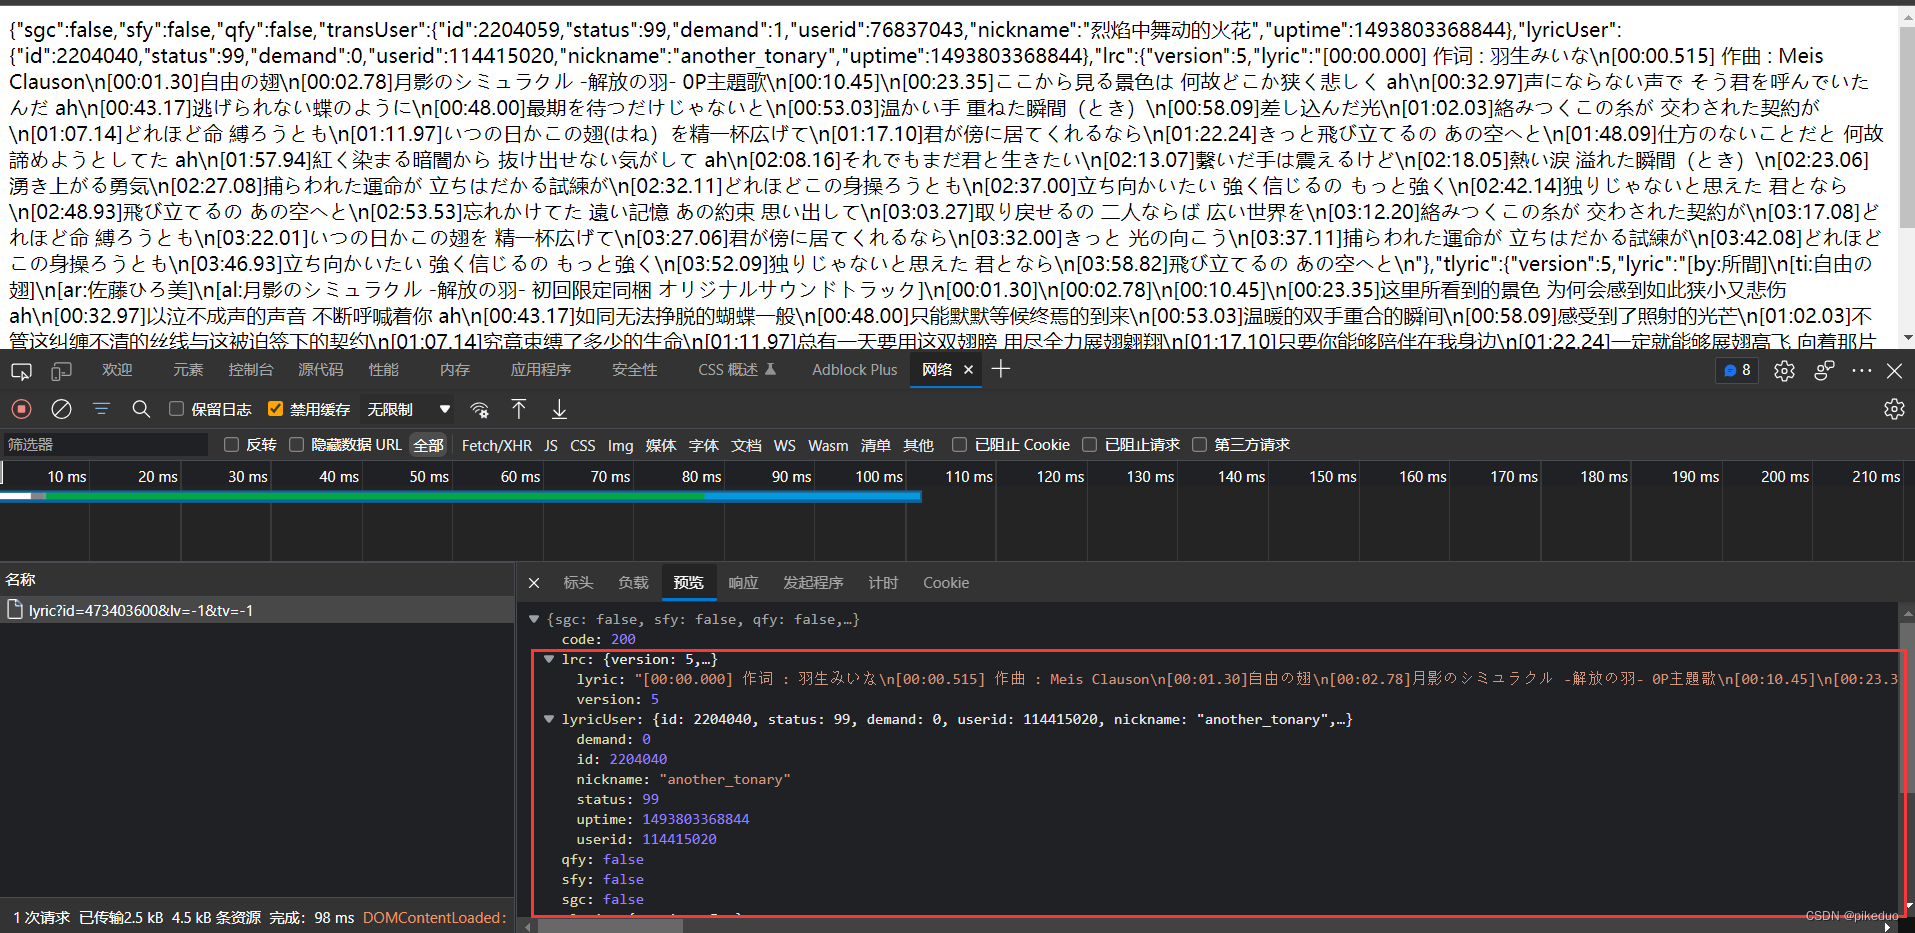
Task: Show the 计时 request tab
Action: click(883, 583)
